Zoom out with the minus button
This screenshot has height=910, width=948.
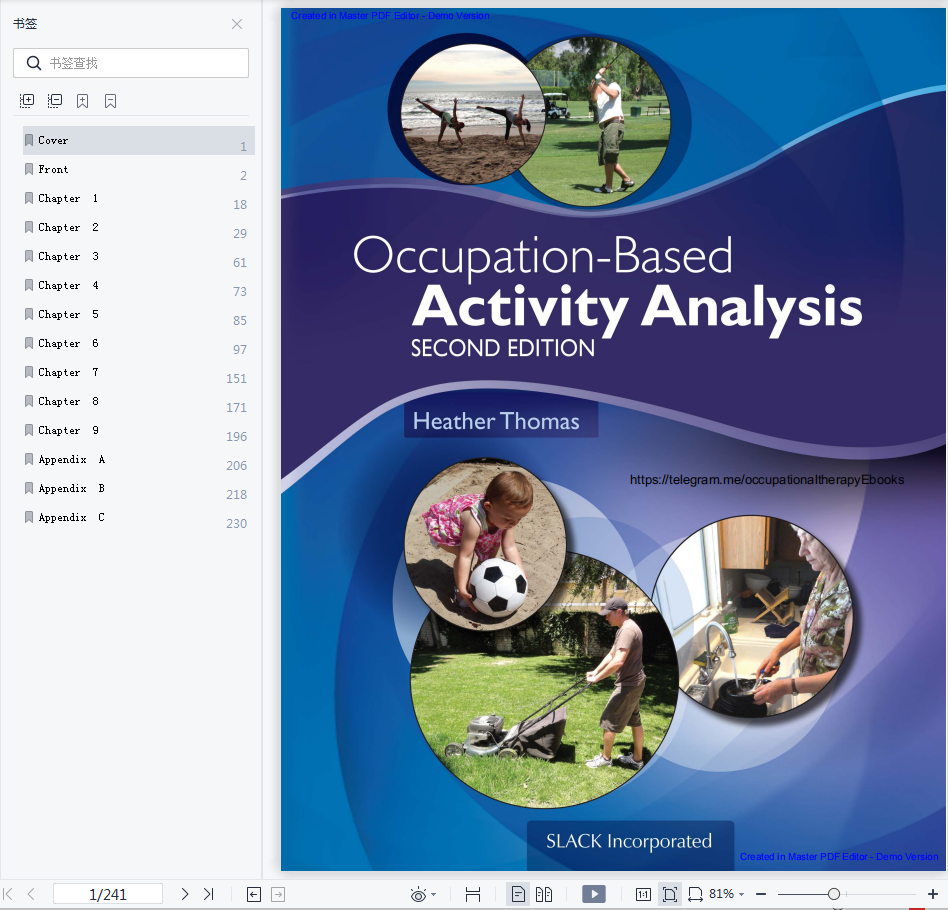761,894
